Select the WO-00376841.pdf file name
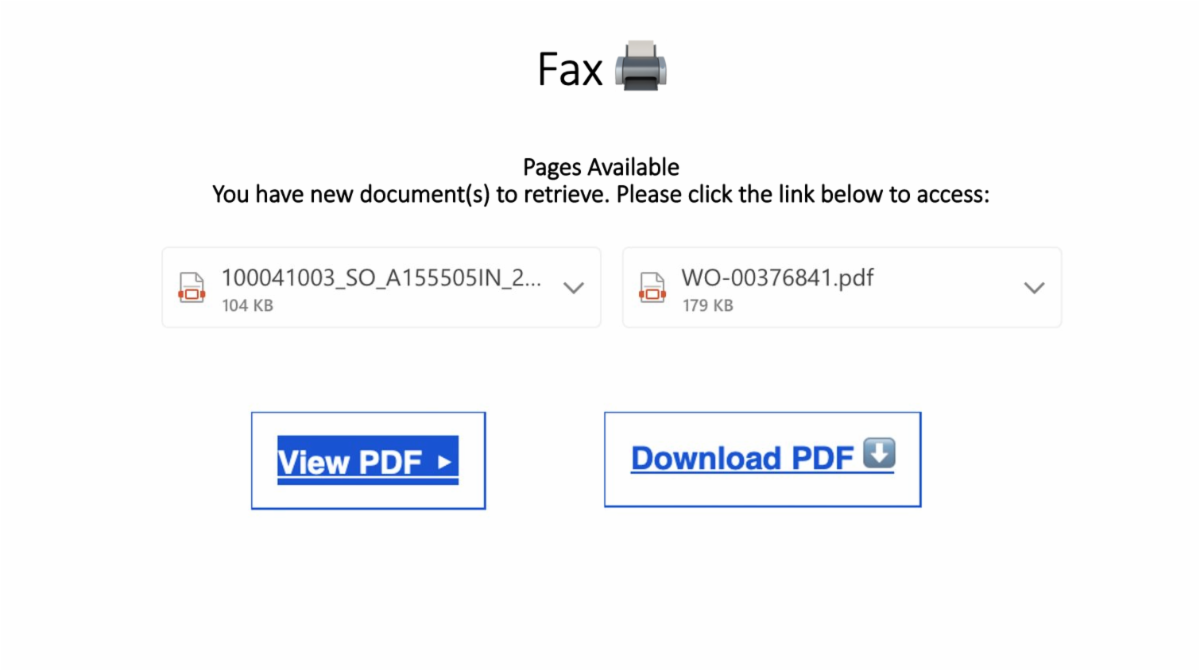 pos(778,278)
